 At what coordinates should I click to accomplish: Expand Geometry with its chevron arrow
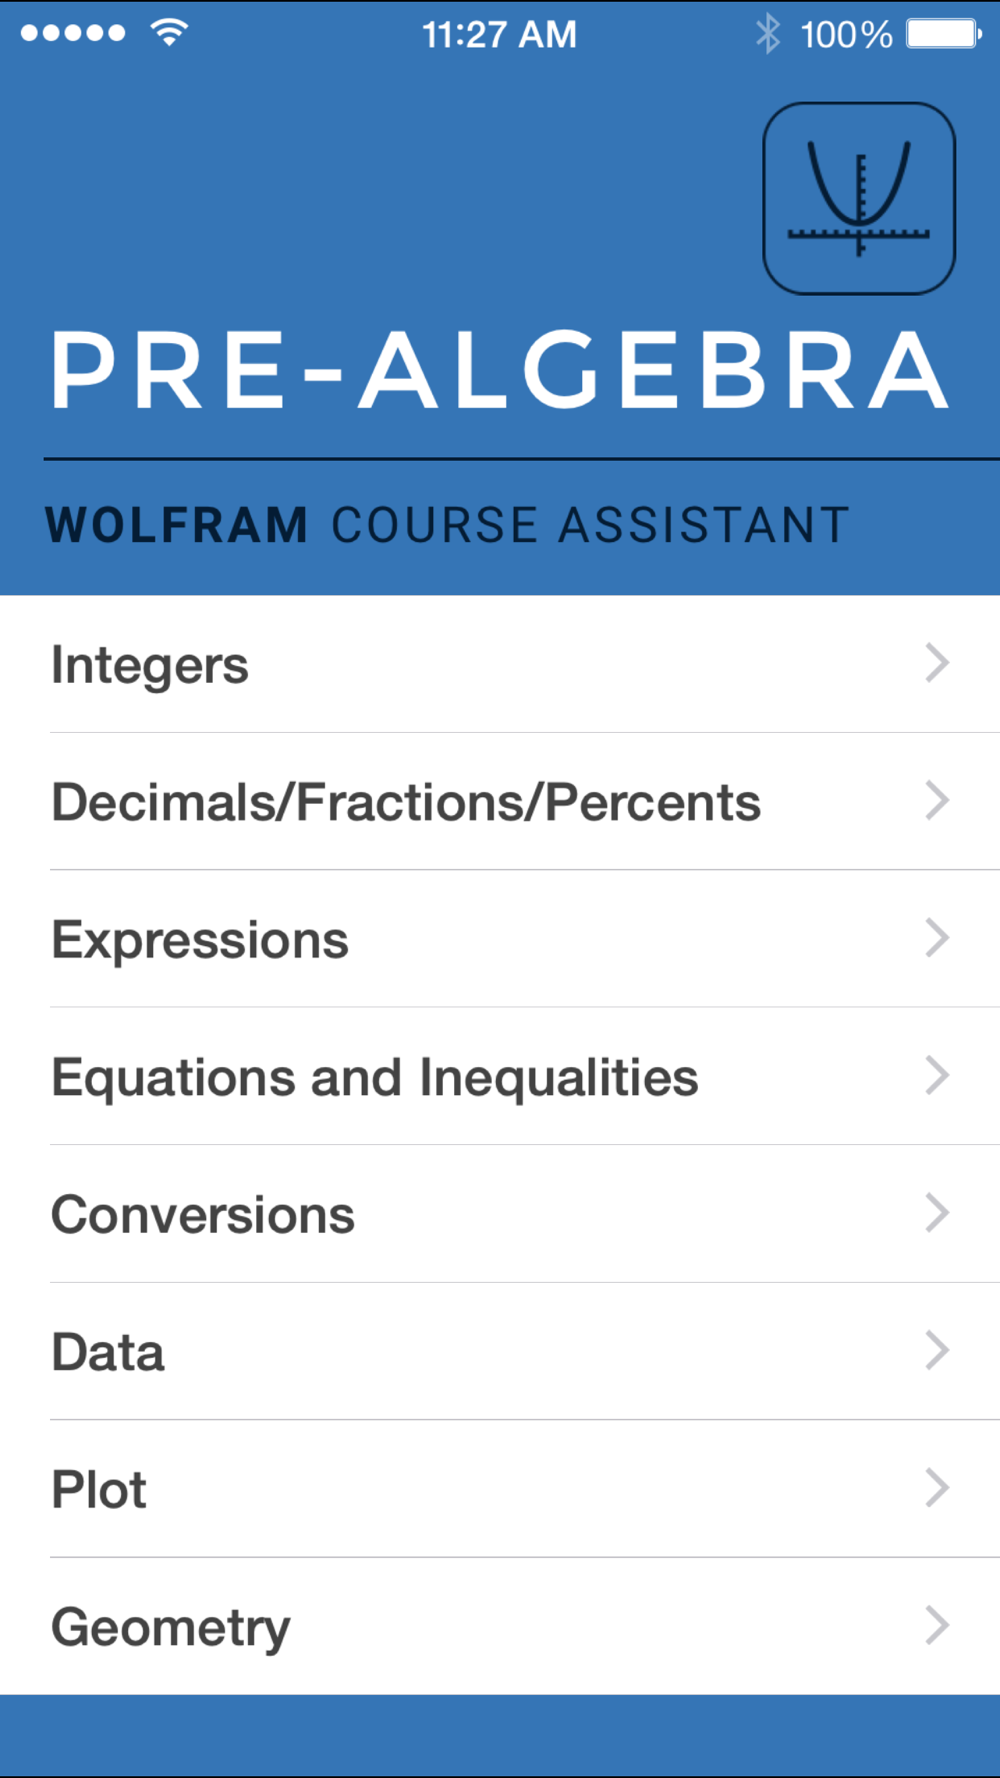click(x=937, y=1625)
